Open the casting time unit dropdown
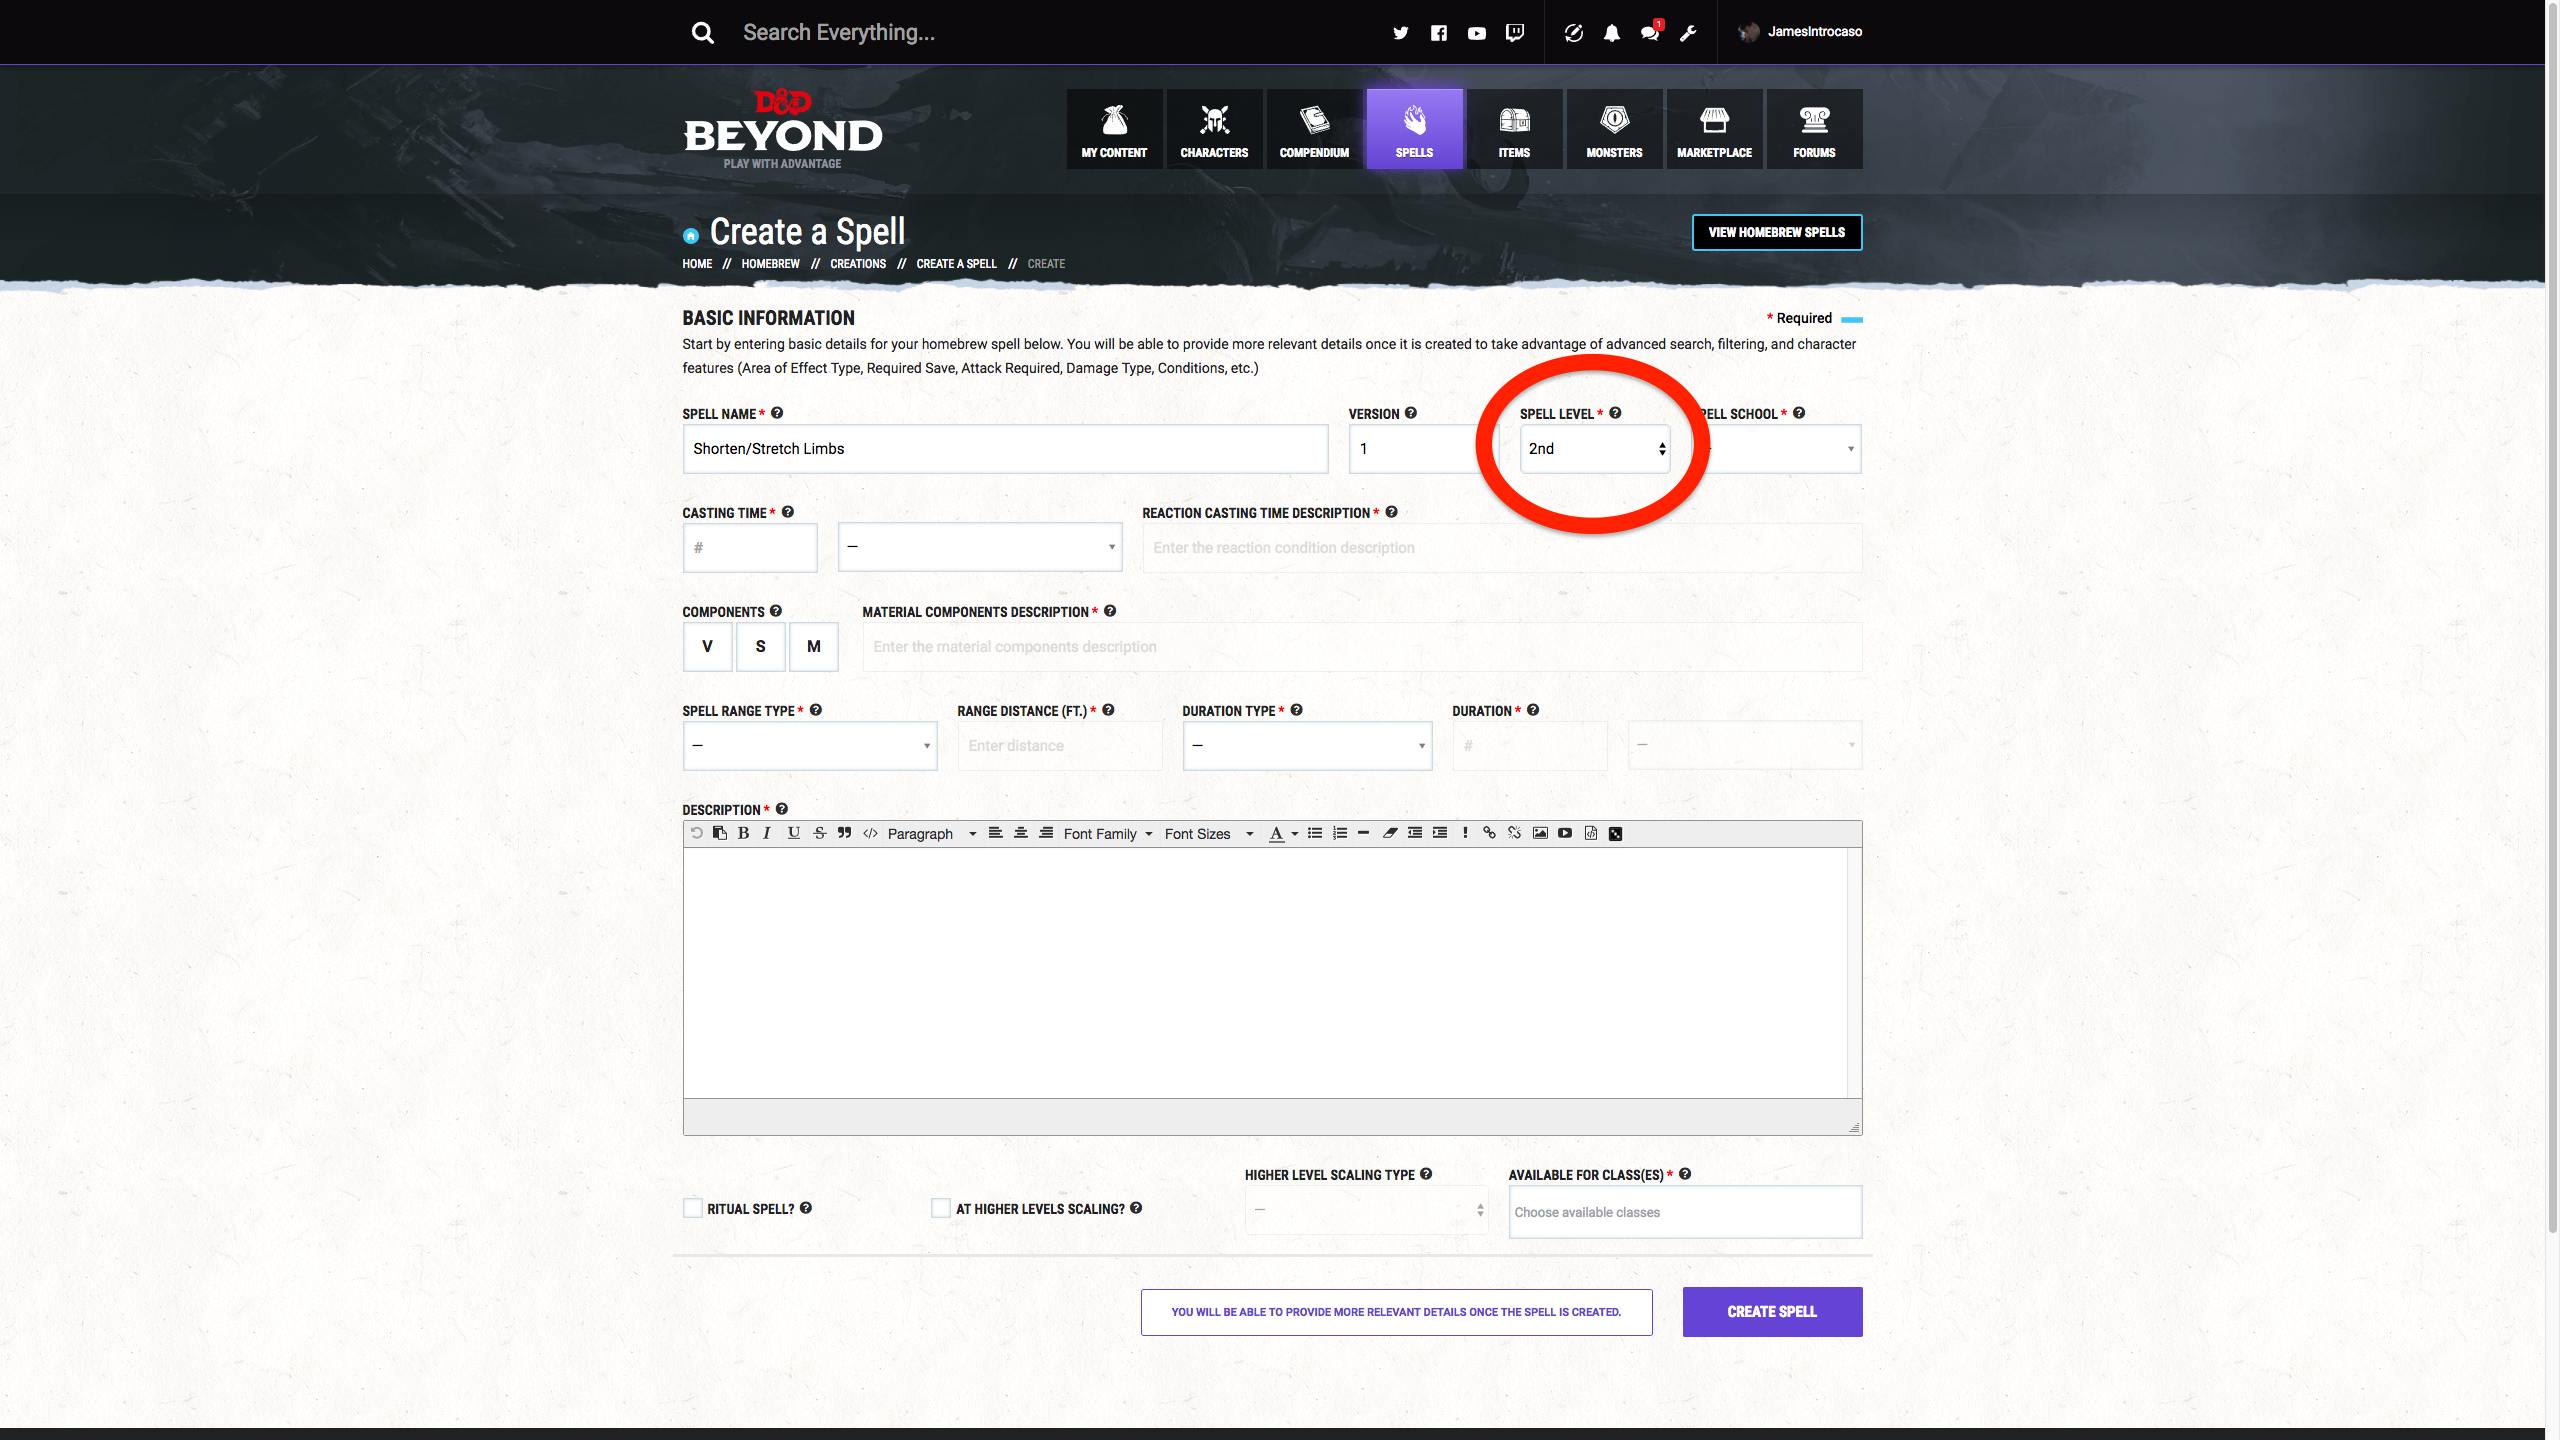 click(980, 547)
